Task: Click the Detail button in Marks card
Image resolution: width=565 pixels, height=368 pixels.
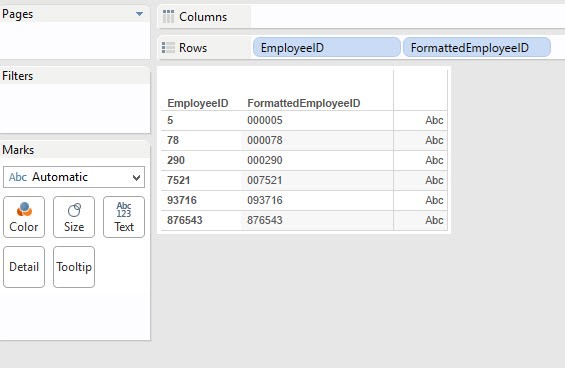Action: click(24, 267)
